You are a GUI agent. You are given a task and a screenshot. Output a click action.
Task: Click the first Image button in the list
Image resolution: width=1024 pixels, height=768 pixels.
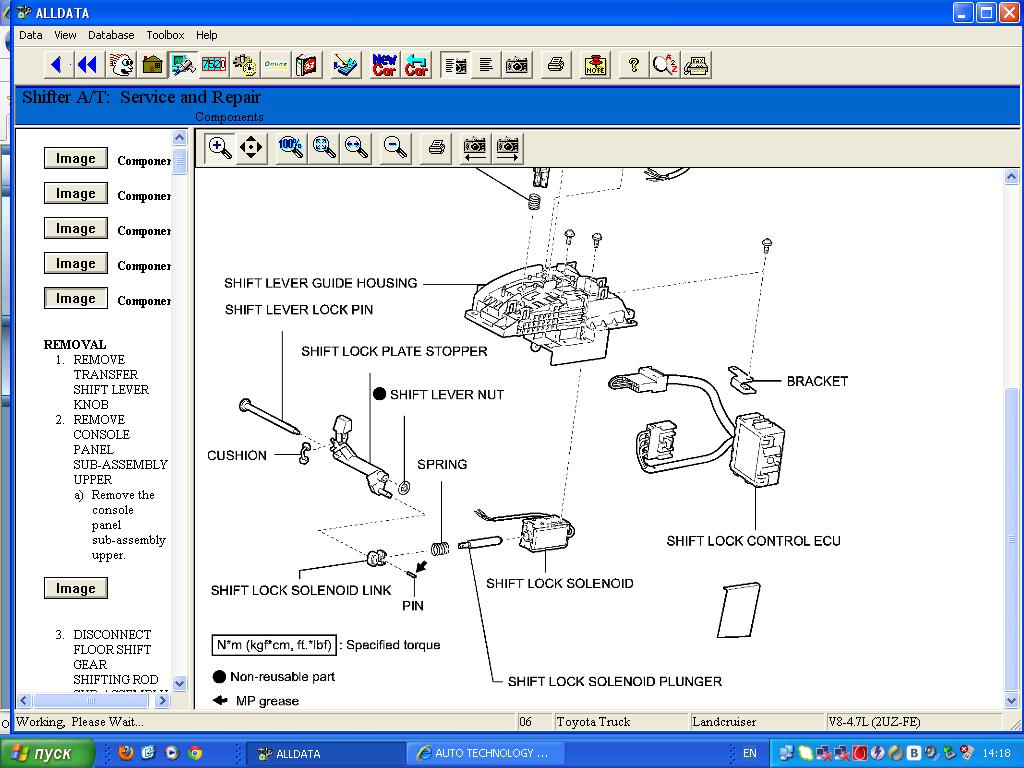click(76, 159)
